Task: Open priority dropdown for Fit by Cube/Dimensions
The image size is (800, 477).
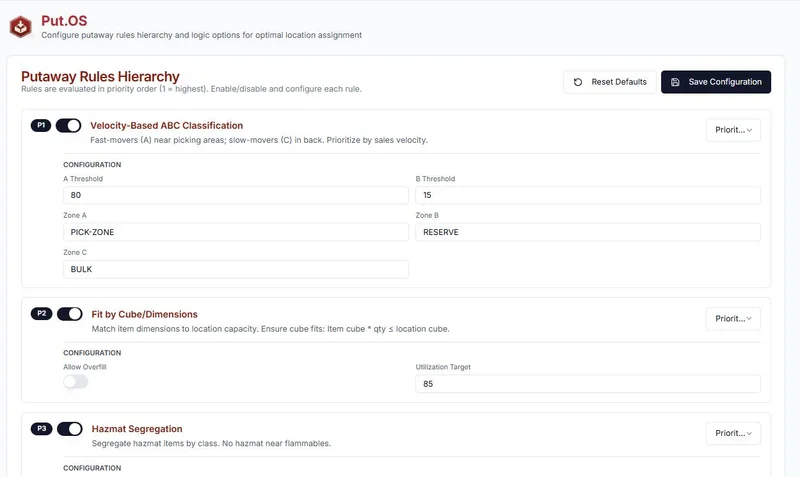Action: pyautogui.click(x=733, y=319)
